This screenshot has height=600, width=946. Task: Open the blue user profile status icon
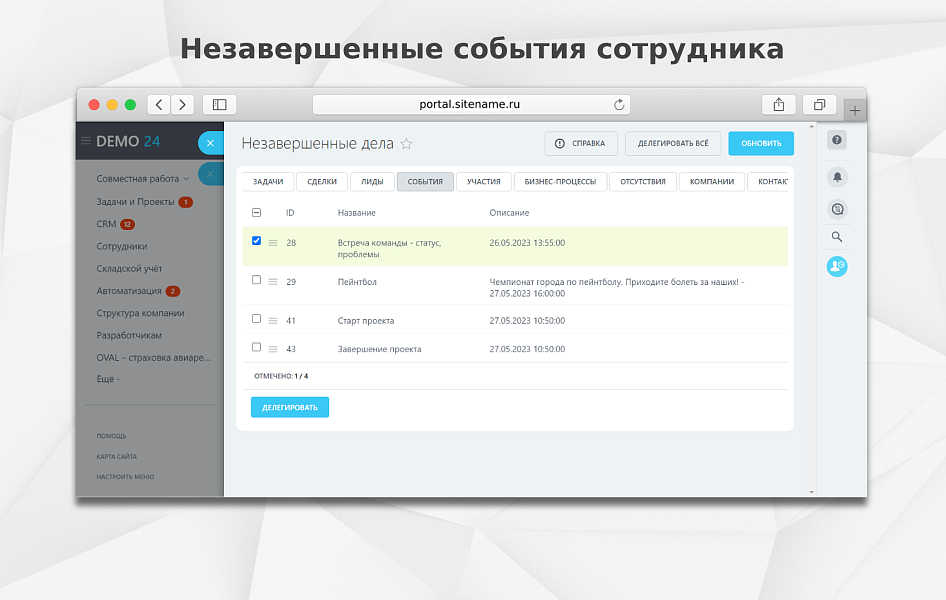pyautogui.click(x=836, y=266)
